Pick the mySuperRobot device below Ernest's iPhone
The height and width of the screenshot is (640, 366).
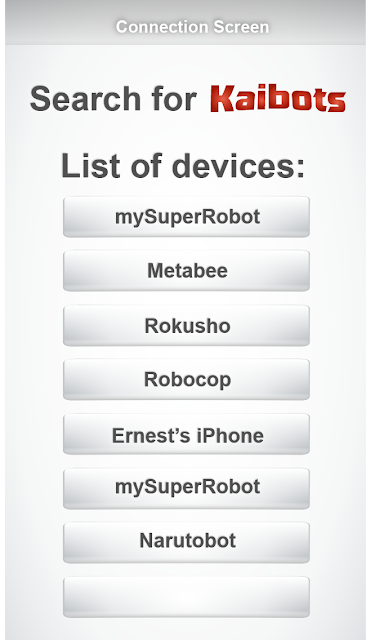click(x=186, y=489)
